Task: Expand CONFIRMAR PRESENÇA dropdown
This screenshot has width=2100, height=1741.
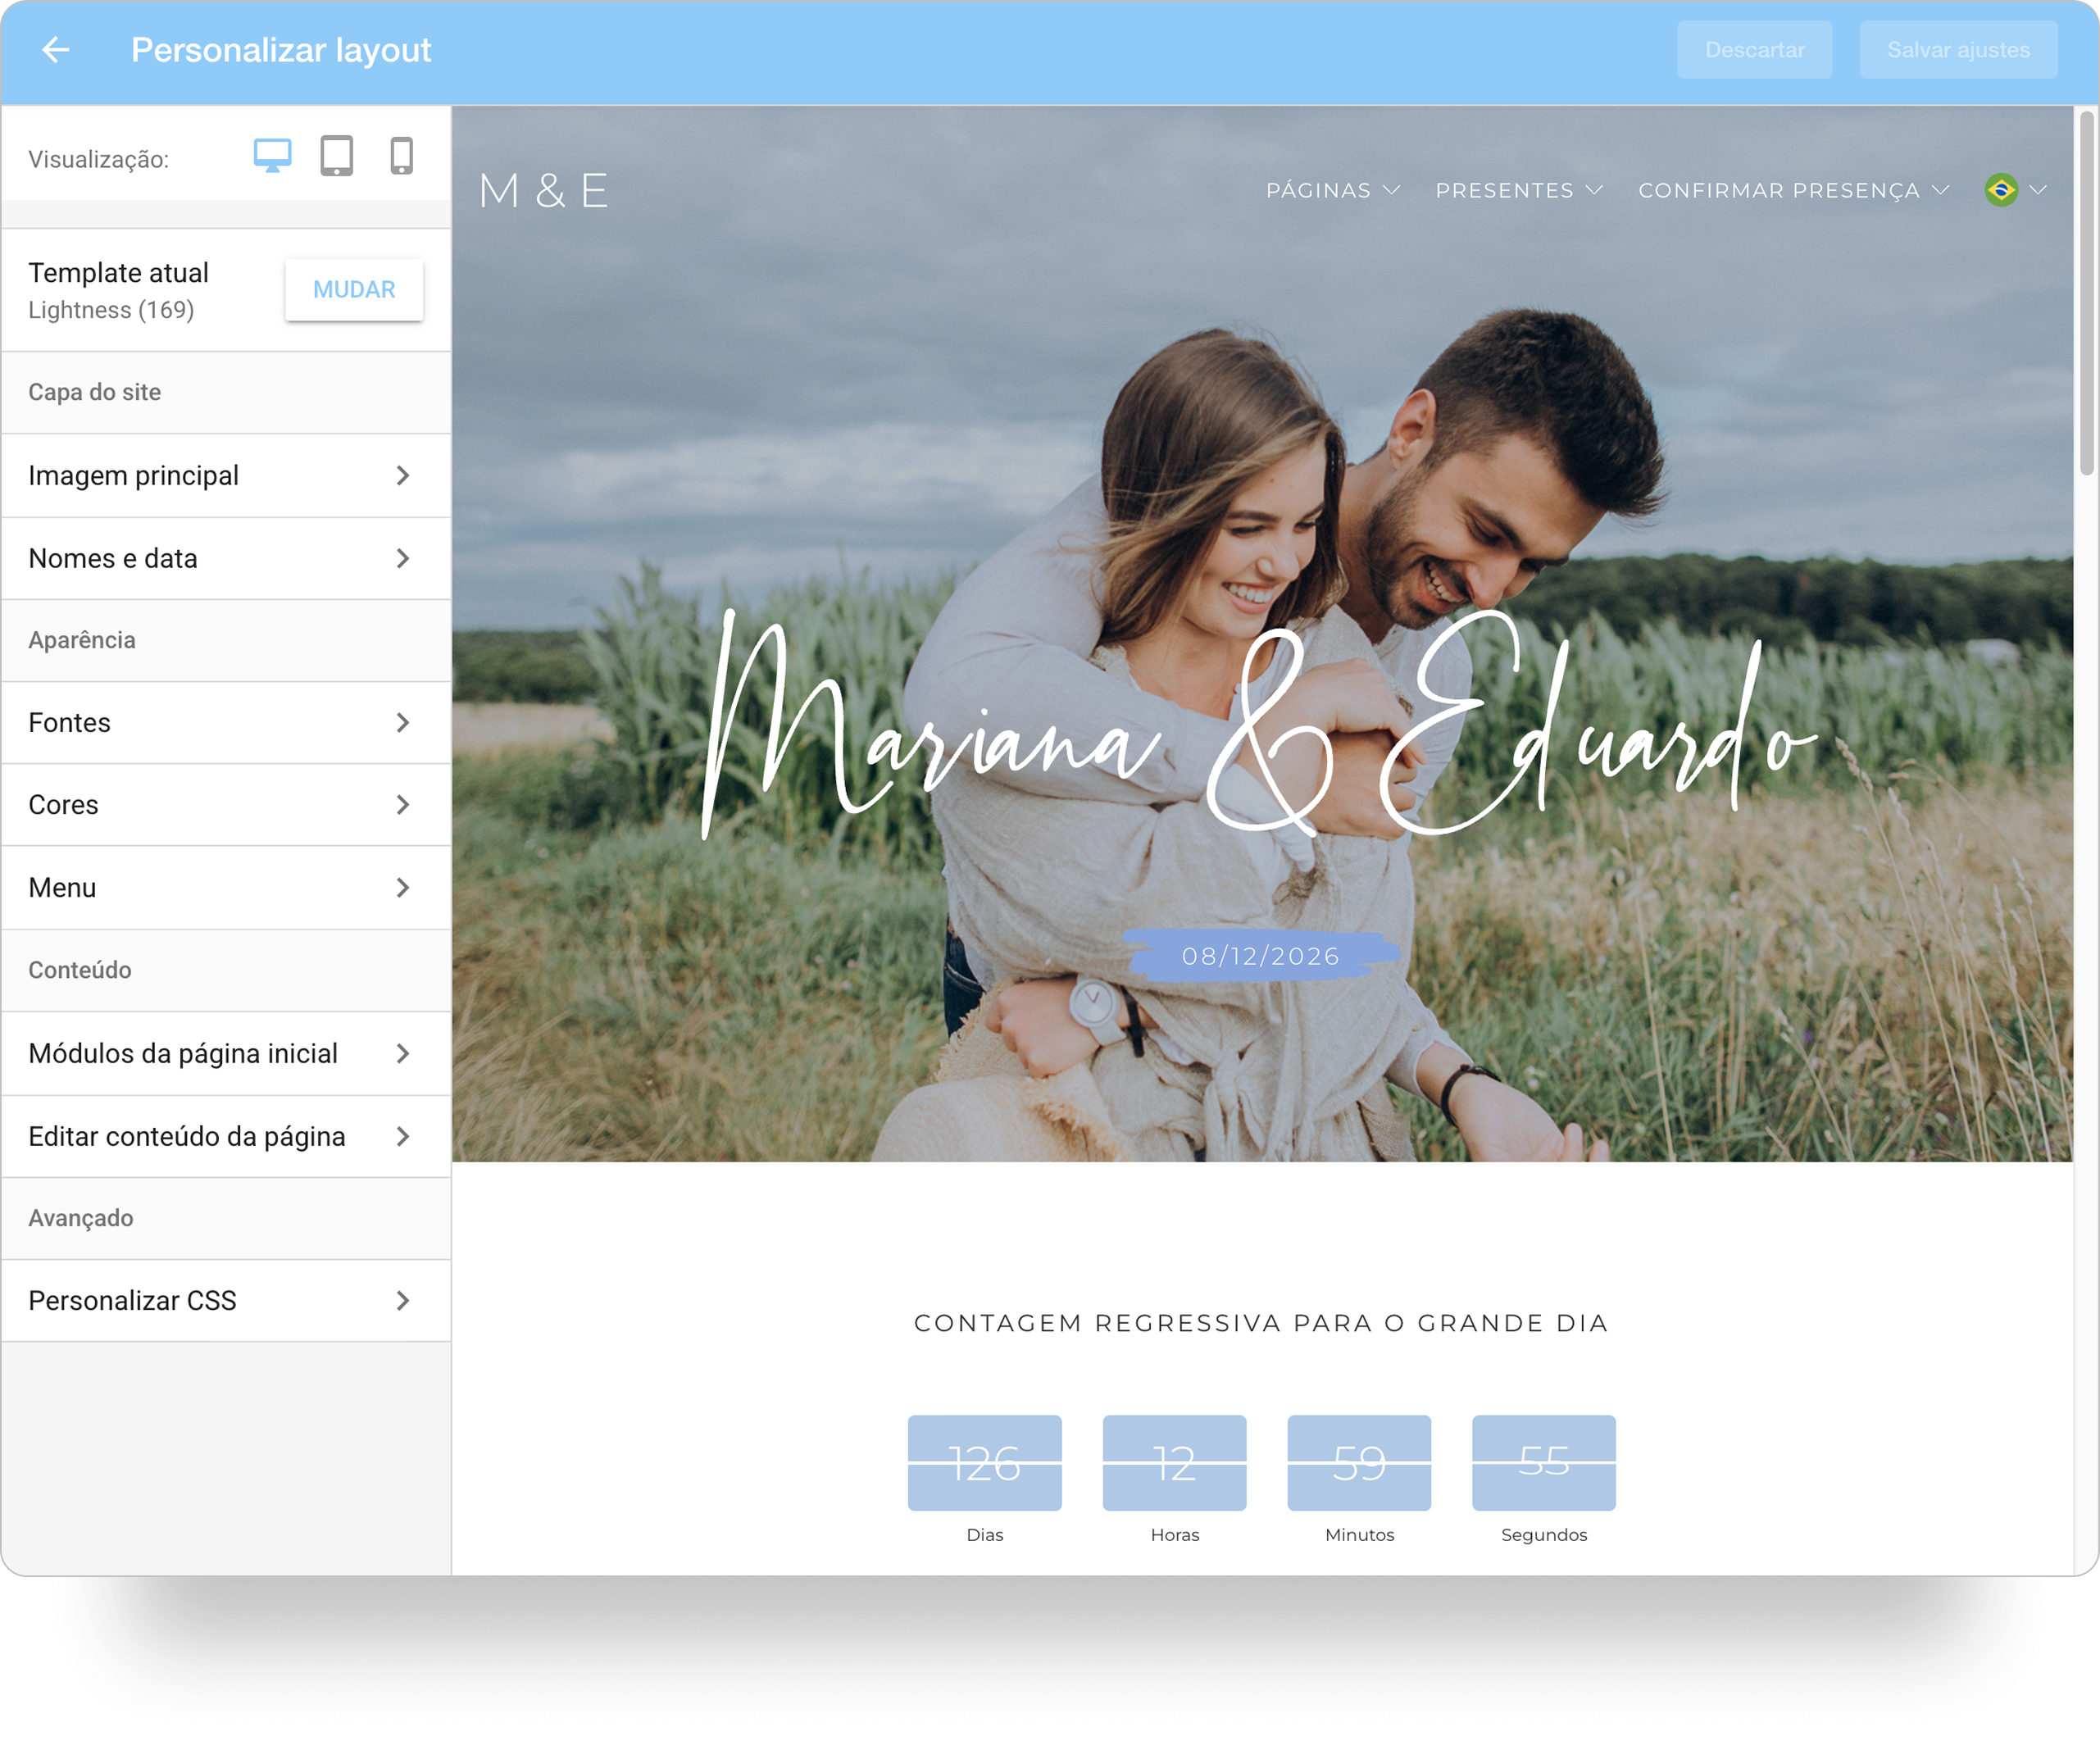Action: coord(1794,190)
